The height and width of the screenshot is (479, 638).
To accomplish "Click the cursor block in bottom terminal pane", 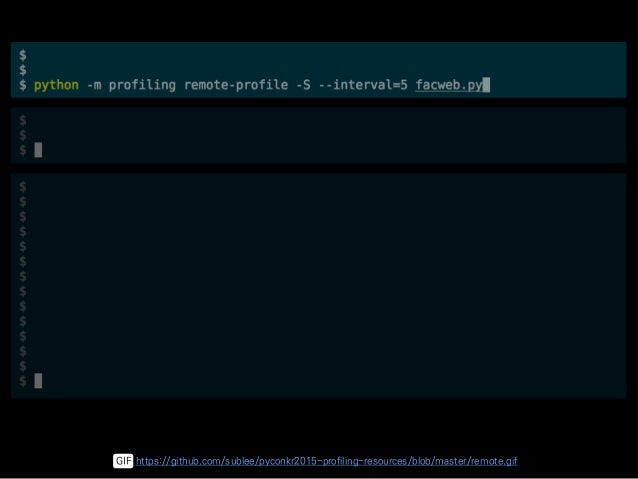I will [x=38, y=381].
